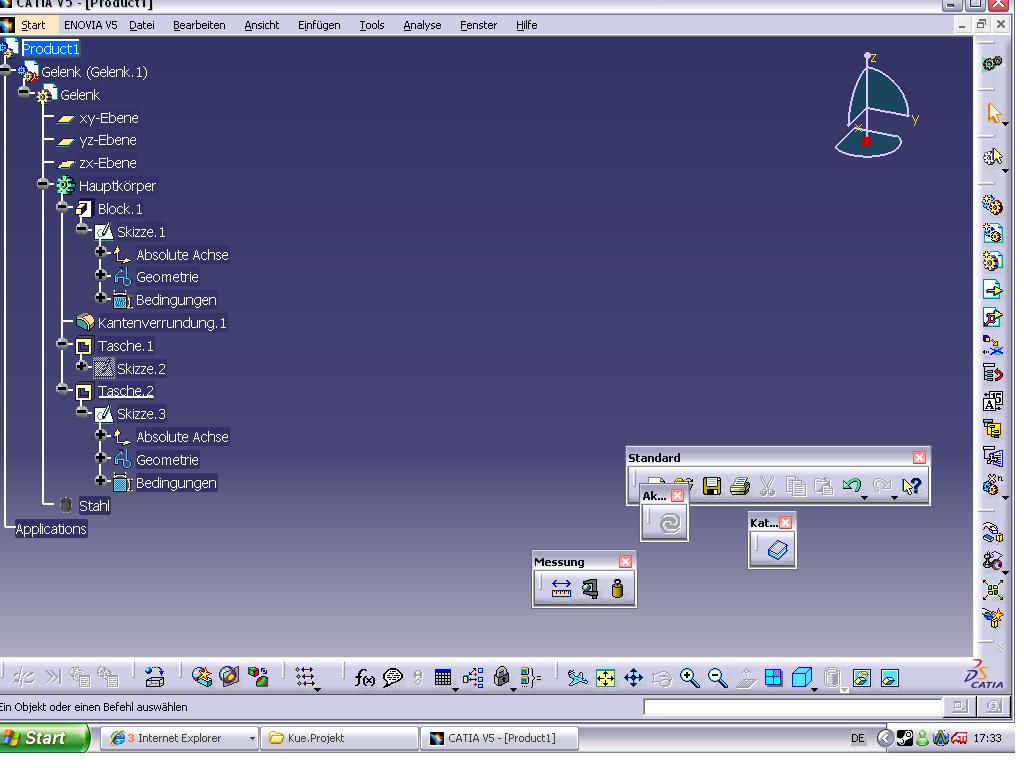Click the What's This help icon

click(x=911, y=485)
